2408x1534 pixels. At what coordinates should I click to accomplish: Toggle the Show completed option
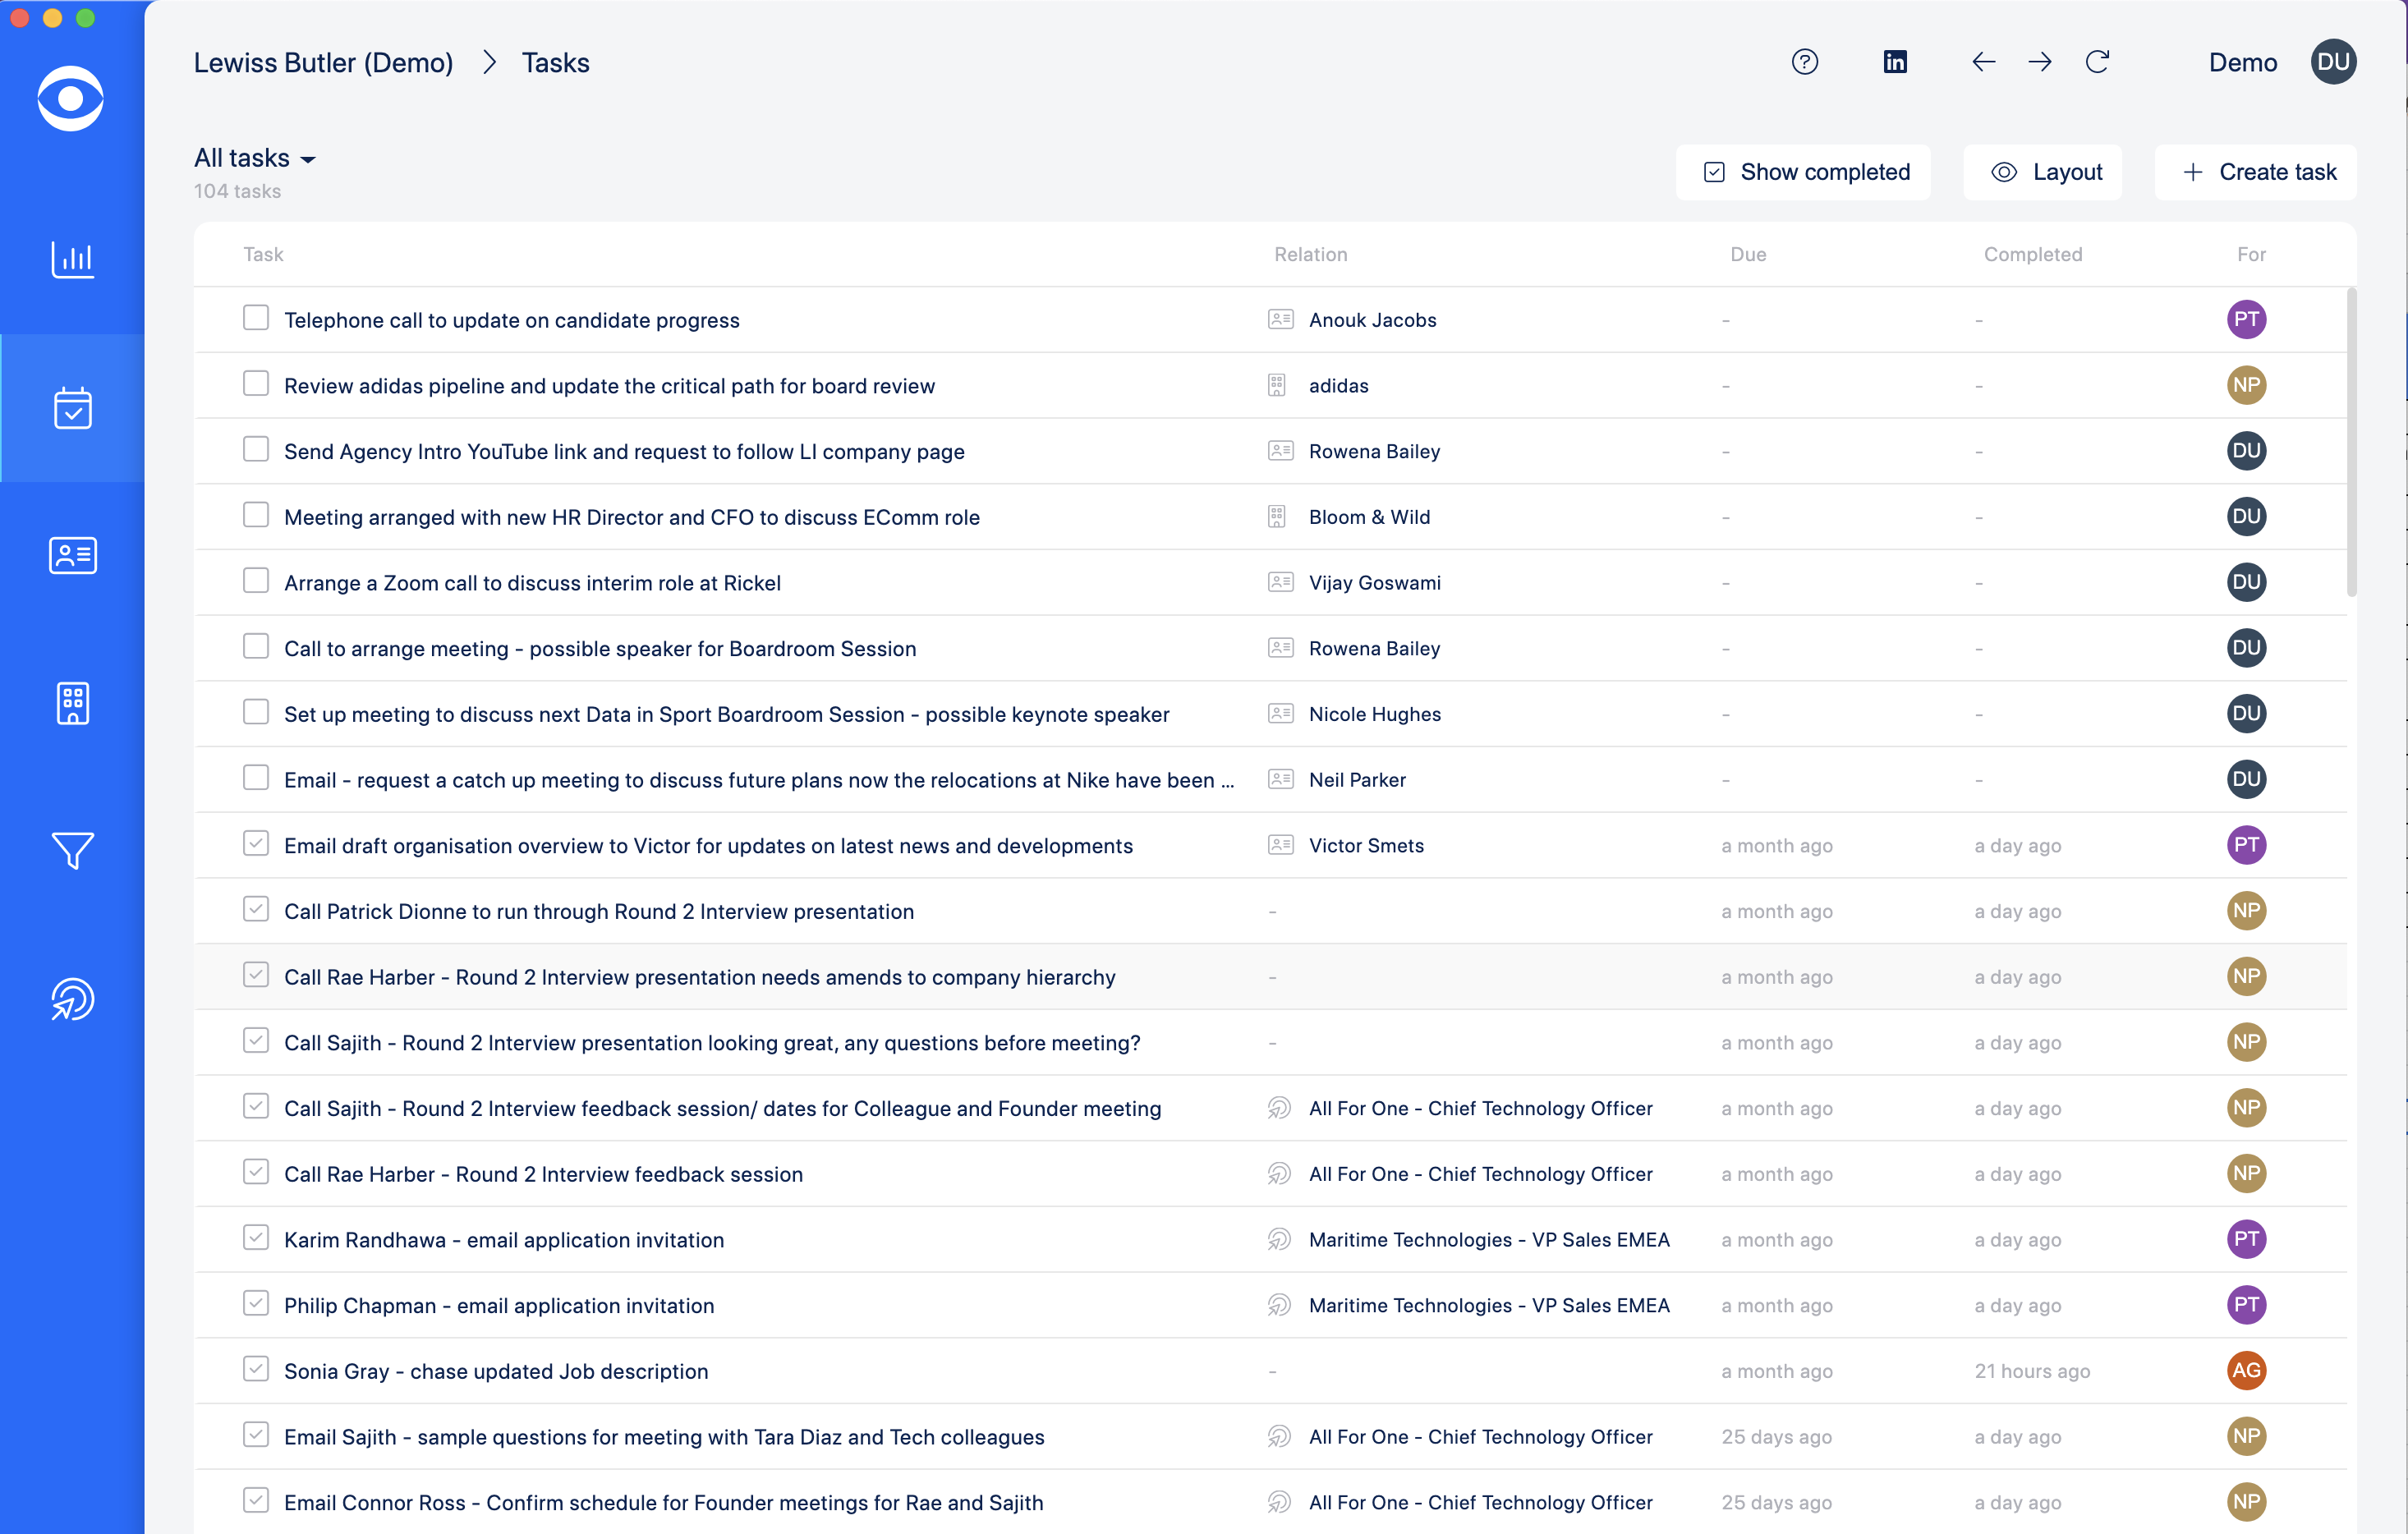(1803, 172)
